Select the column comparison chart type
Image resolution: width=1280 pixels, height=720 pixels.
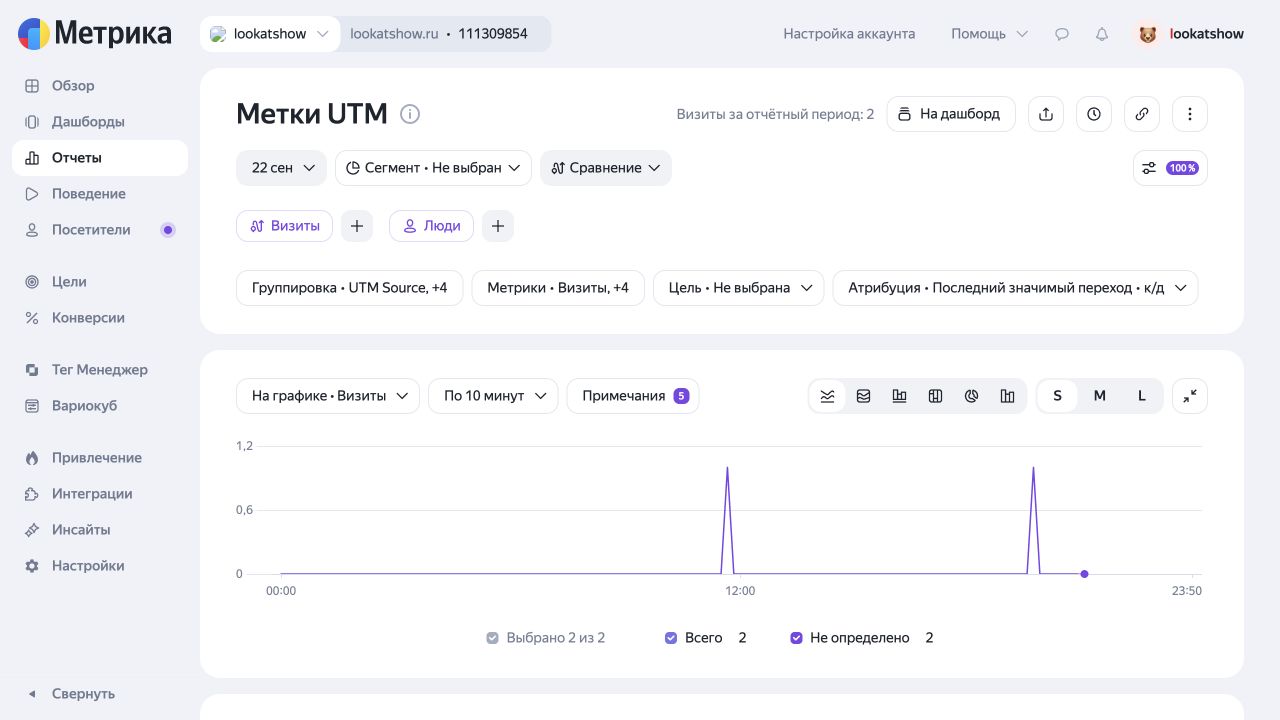[x=1007, y=396]
